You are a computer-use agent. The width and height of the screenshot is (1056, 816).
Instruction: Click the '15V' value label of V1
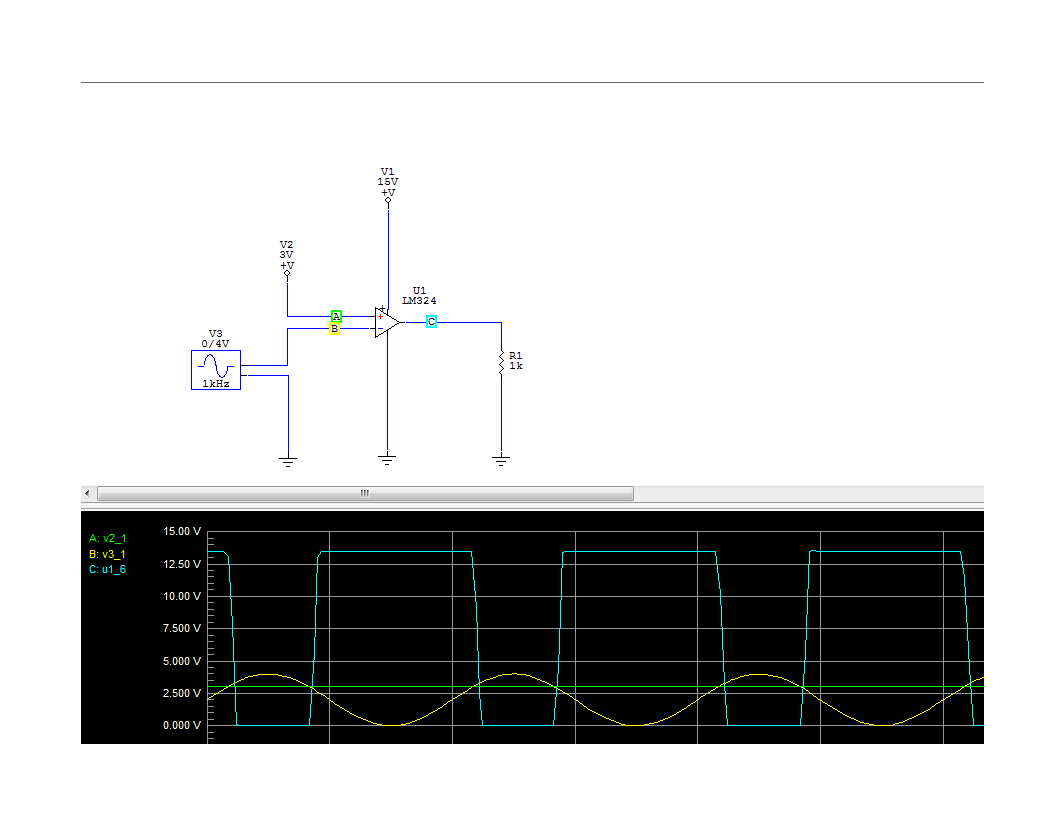(x=387, y=182)
